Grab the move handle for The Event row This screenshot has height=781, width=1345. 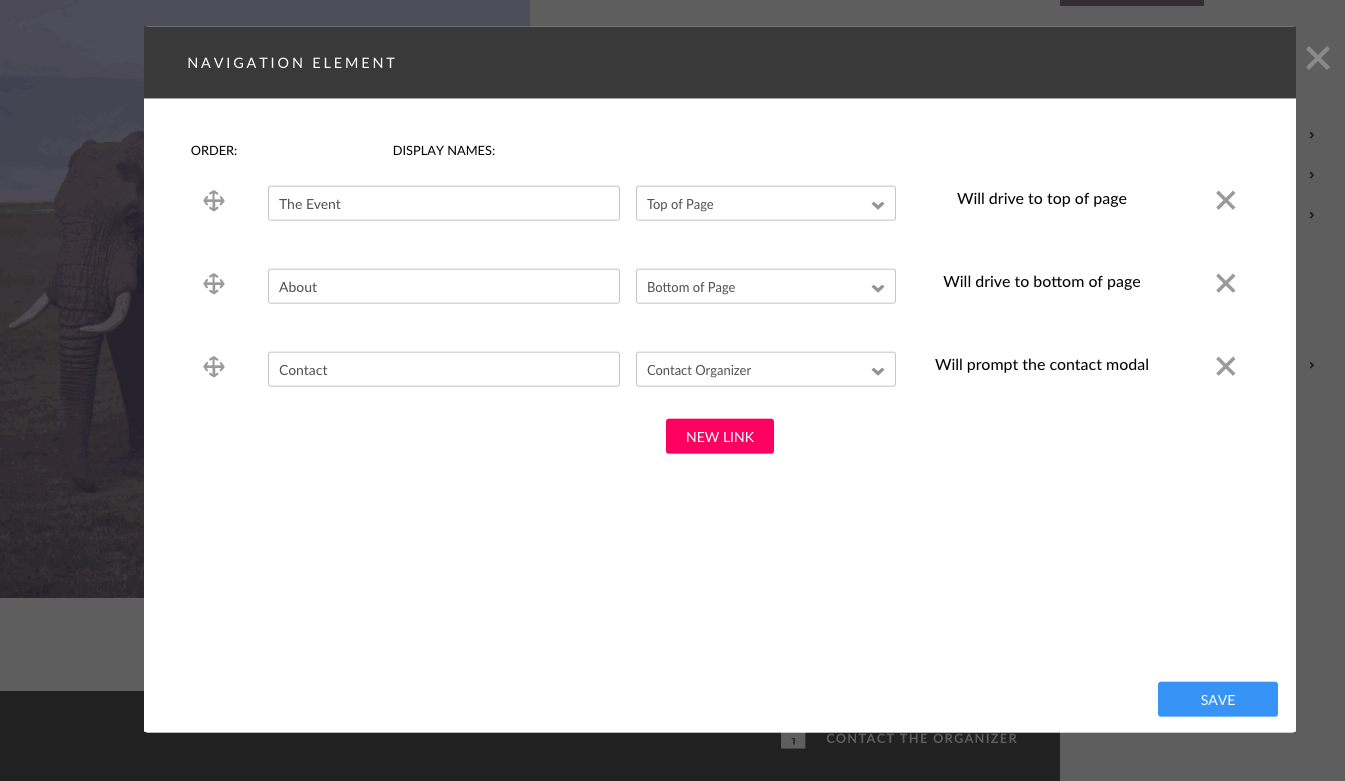(214, 201)
